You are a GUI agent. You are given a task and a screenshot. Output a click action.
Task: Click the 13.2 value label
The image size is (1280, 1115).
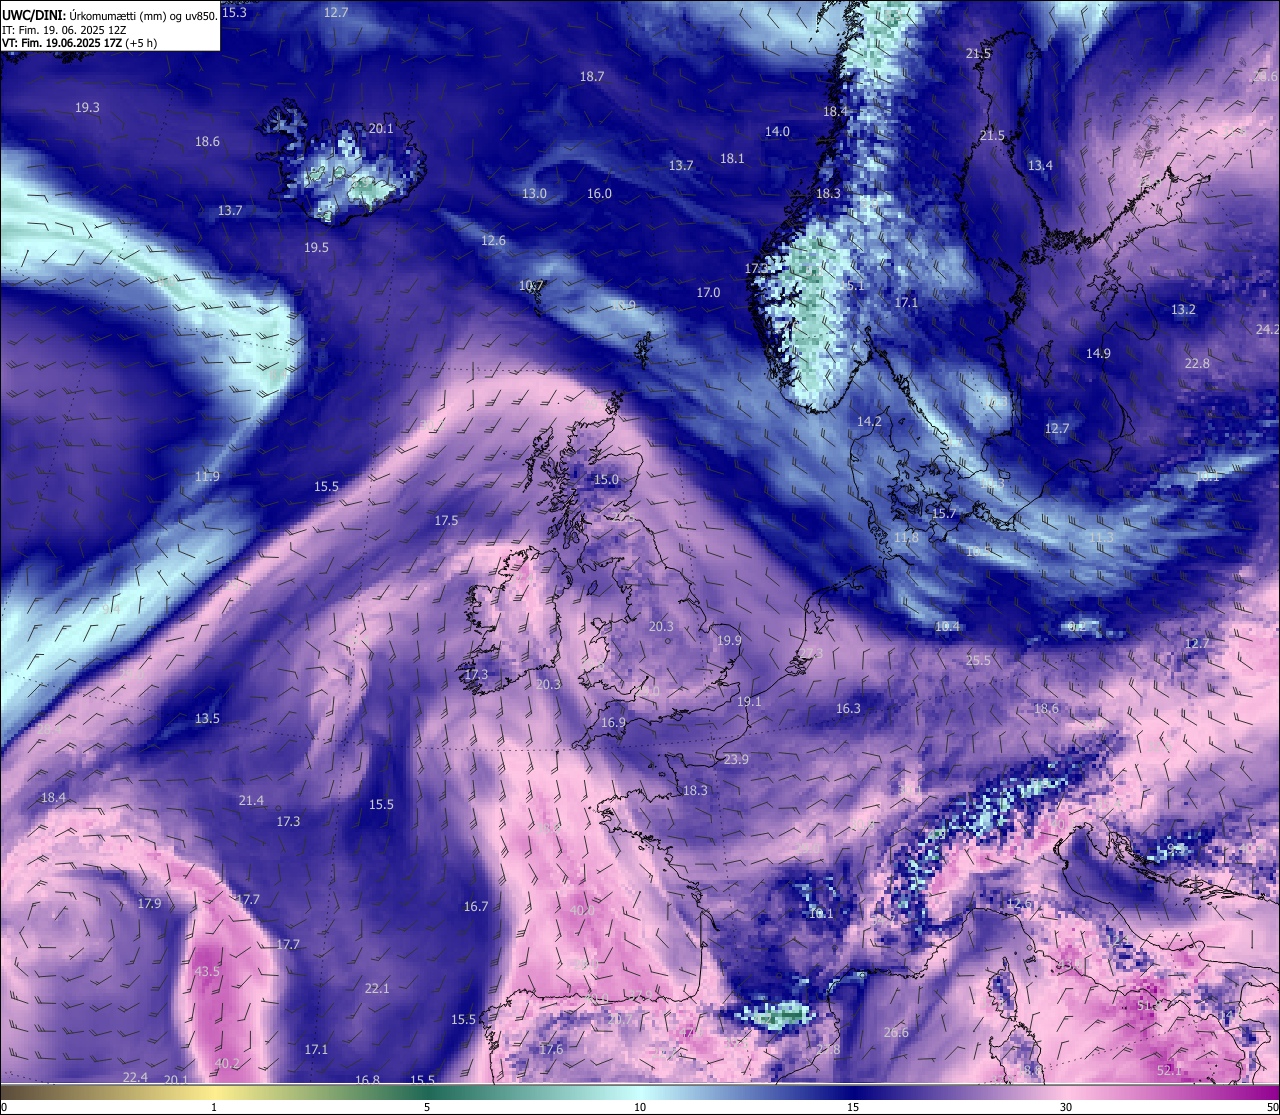1183,310
